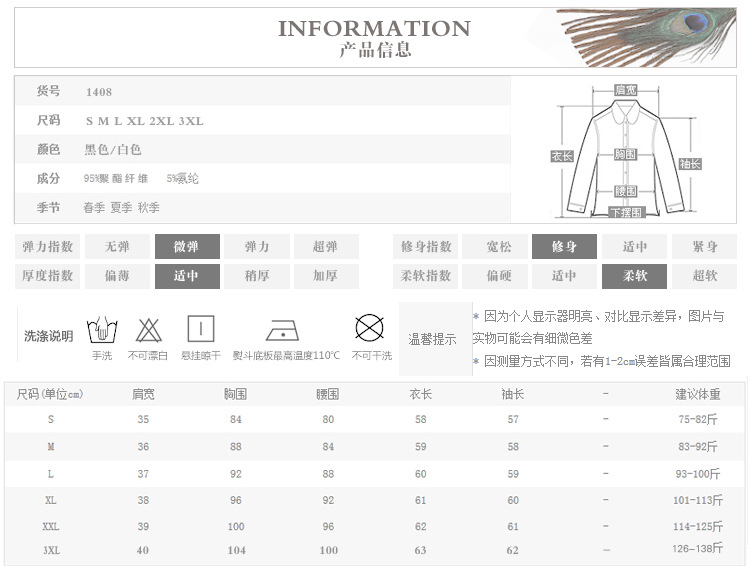This screenshot has width=750, height=566.
Task: Click the 5% 氨纶 composition text
Action: pos(182,178)
